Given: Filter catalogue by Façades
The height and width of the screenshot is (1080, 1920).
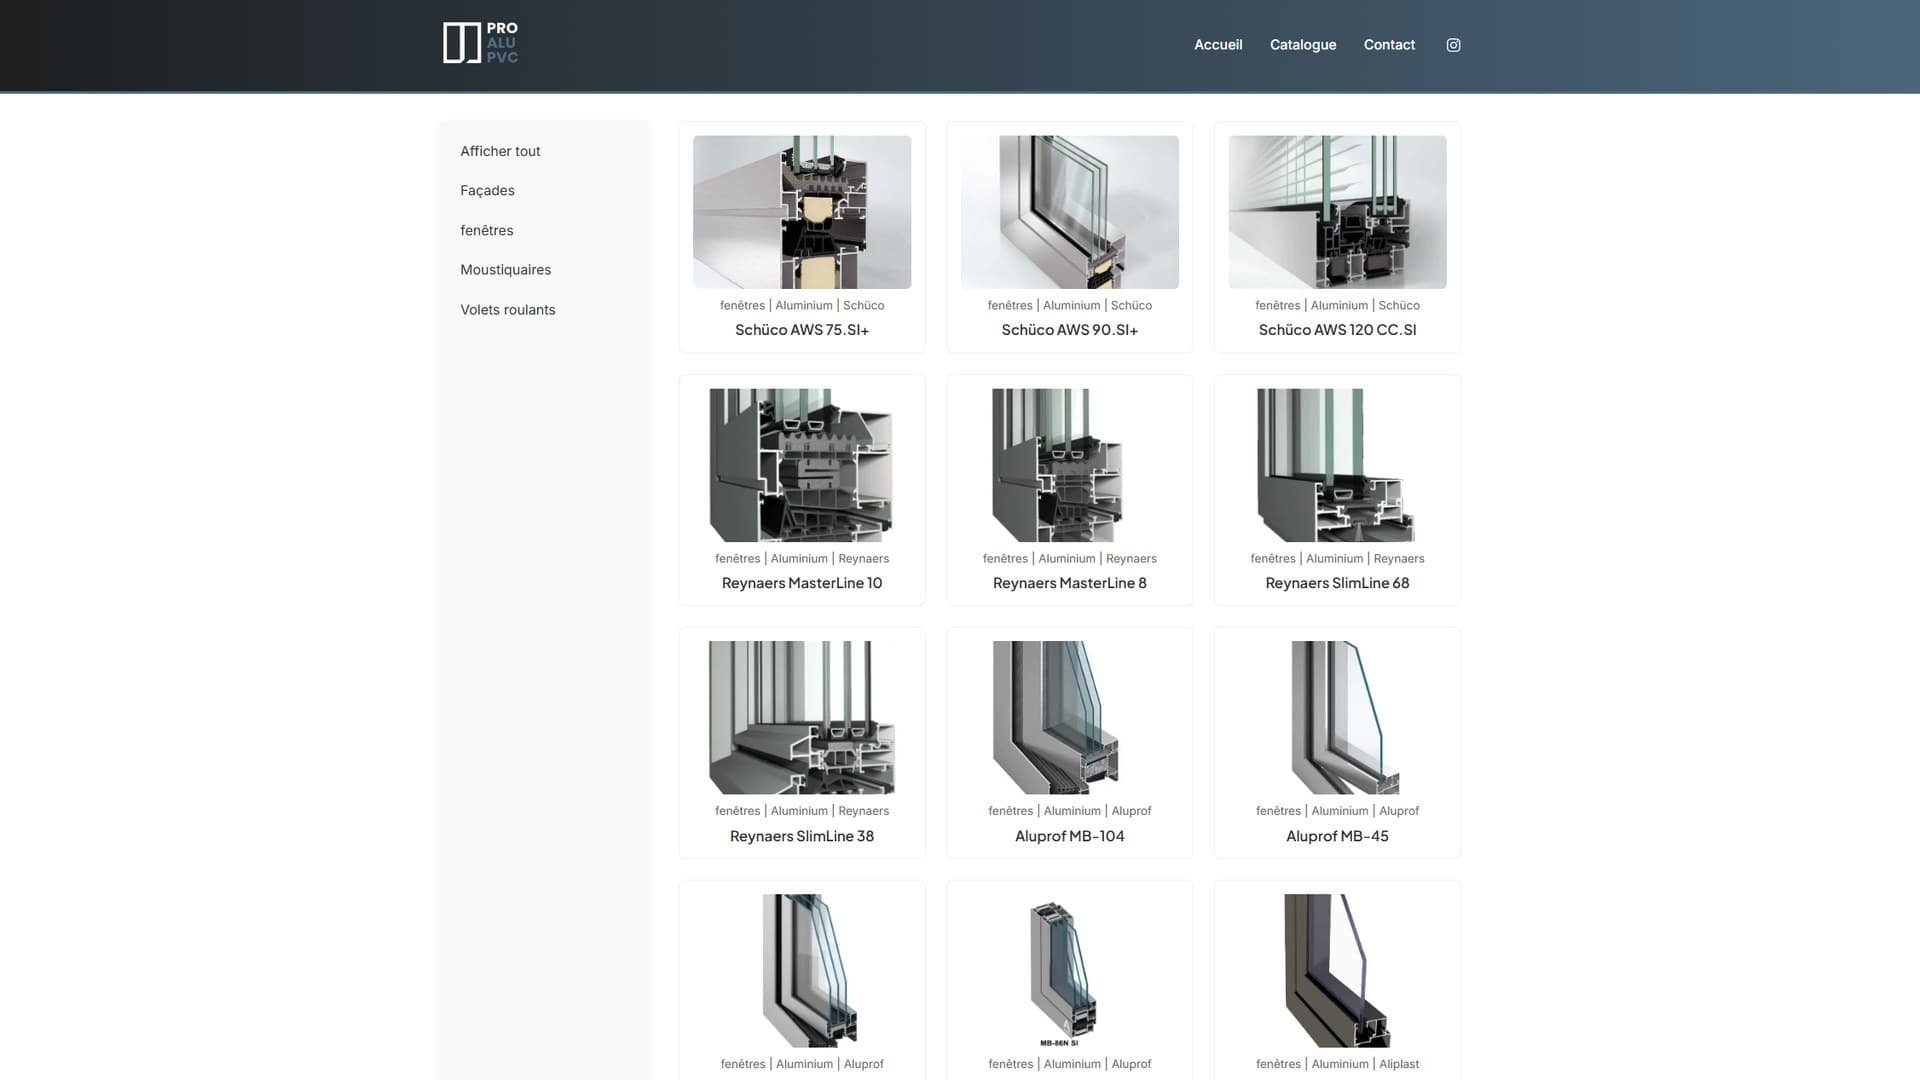Looking at the screenshot, I should 487,190.
